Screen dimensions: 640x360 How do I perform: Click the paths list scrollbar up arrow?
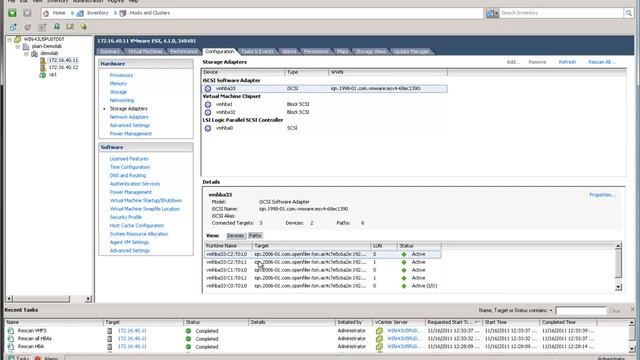[618, 246]
